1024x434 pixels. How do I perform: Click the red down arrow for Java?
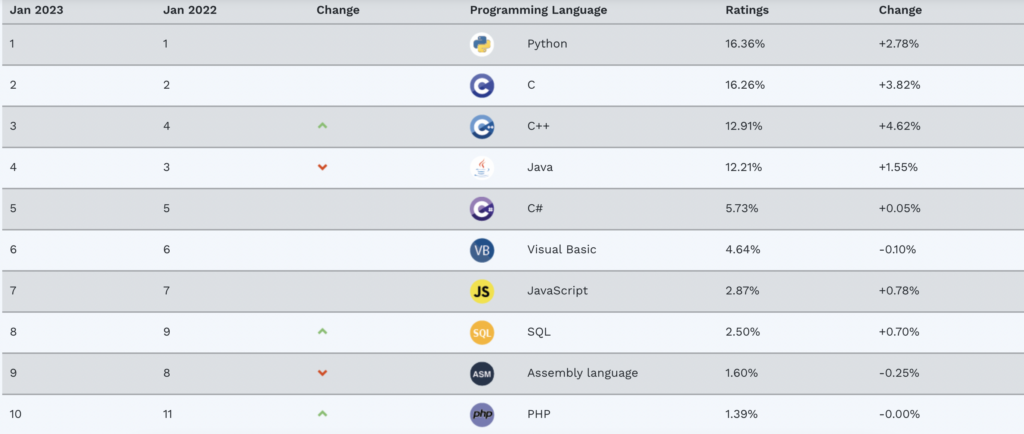point(322,167)
